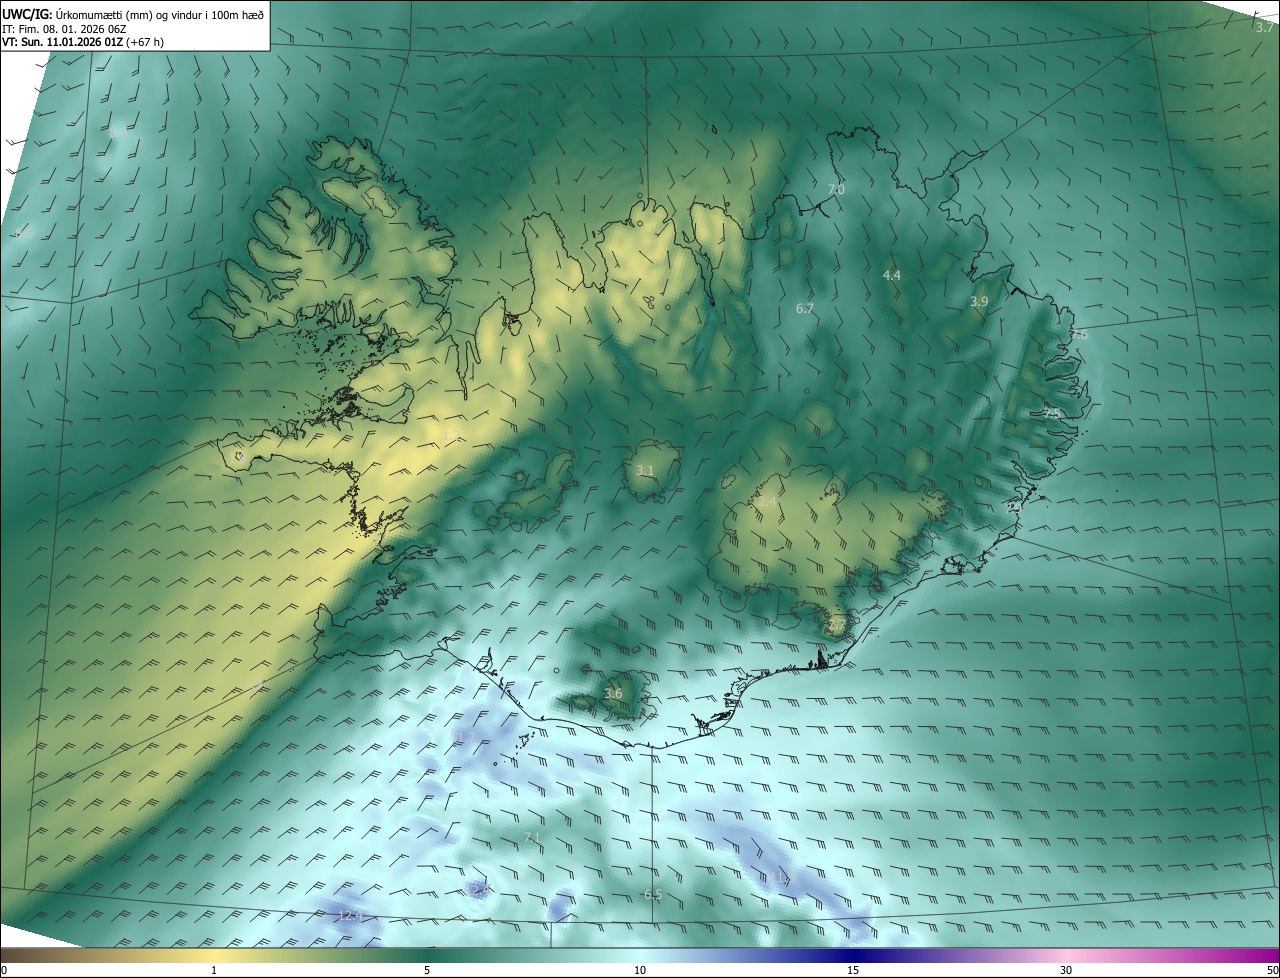
Task: Click the colour scale tick label '10'
Action: point(640,970)
